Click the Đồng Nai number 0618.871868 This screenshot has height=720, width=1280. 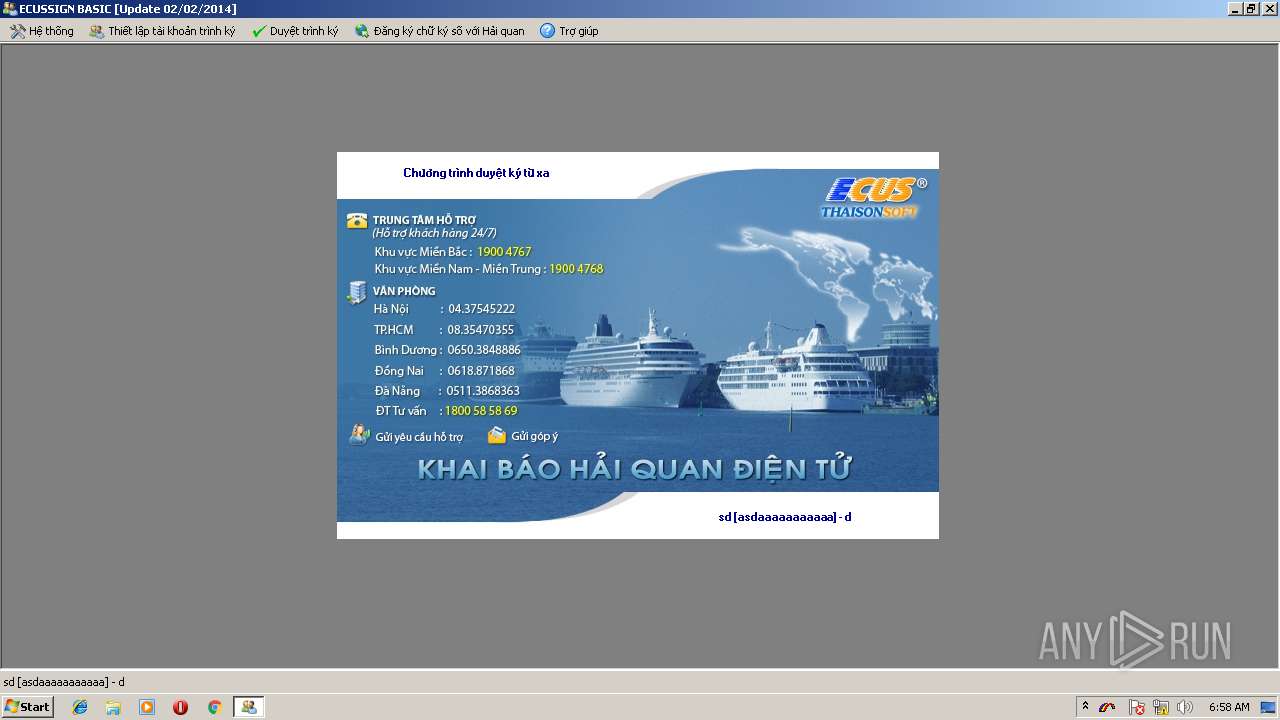click(481, 371)
